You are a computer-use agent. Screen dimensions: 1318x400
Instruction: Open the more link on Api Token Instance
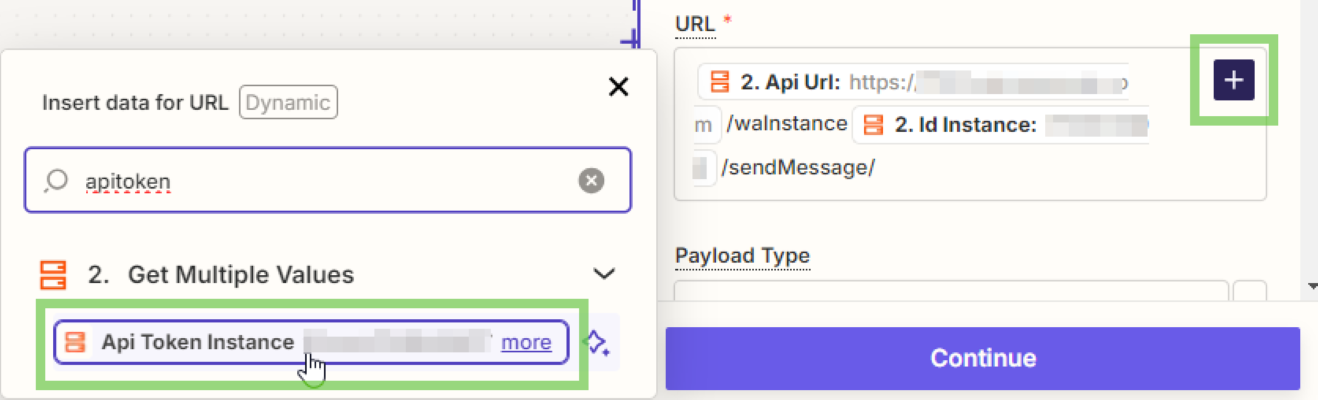tap(526, 343)
